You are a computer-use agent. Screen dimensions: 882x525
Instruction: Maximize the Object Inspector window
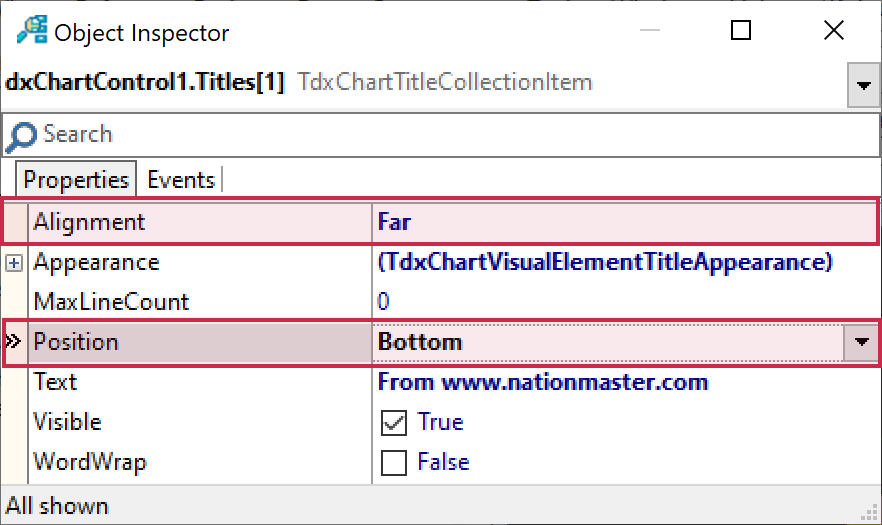pyautogui.click(x=741, y=31)
